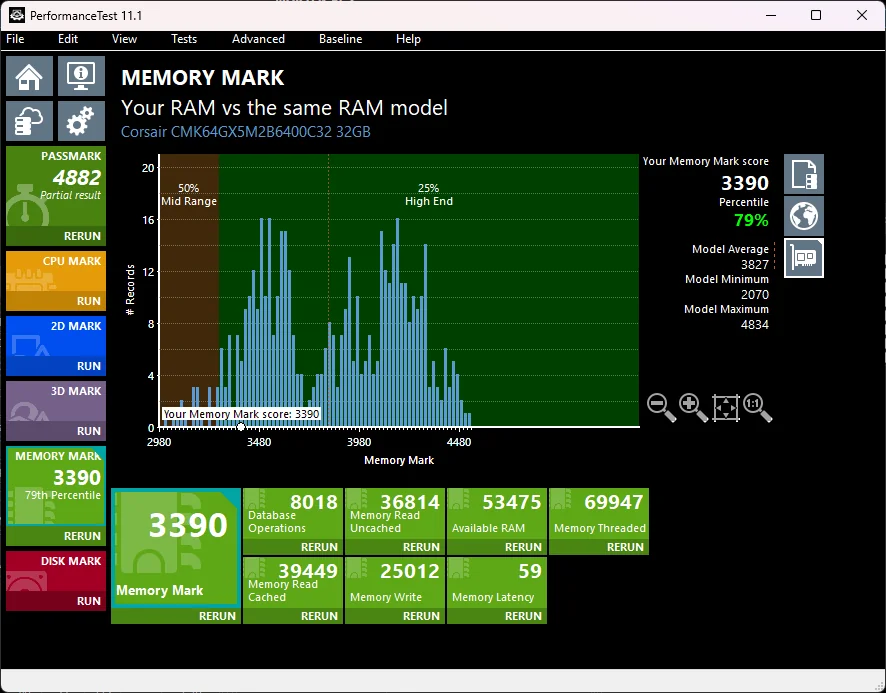Open the Tests menu

click(x=184, y=39)
